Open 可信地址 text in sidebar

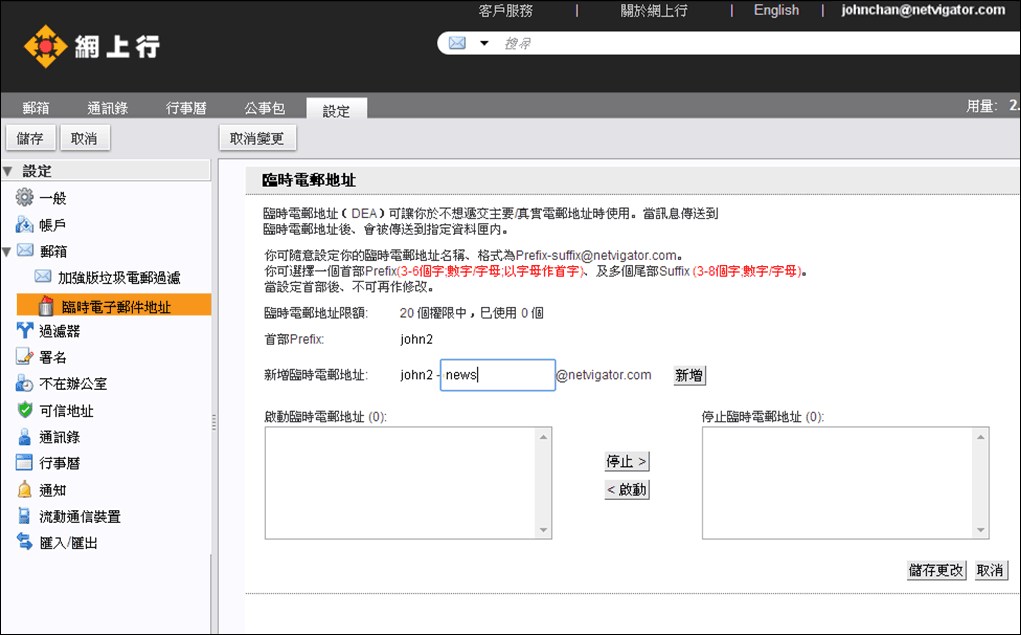(66, 411)
